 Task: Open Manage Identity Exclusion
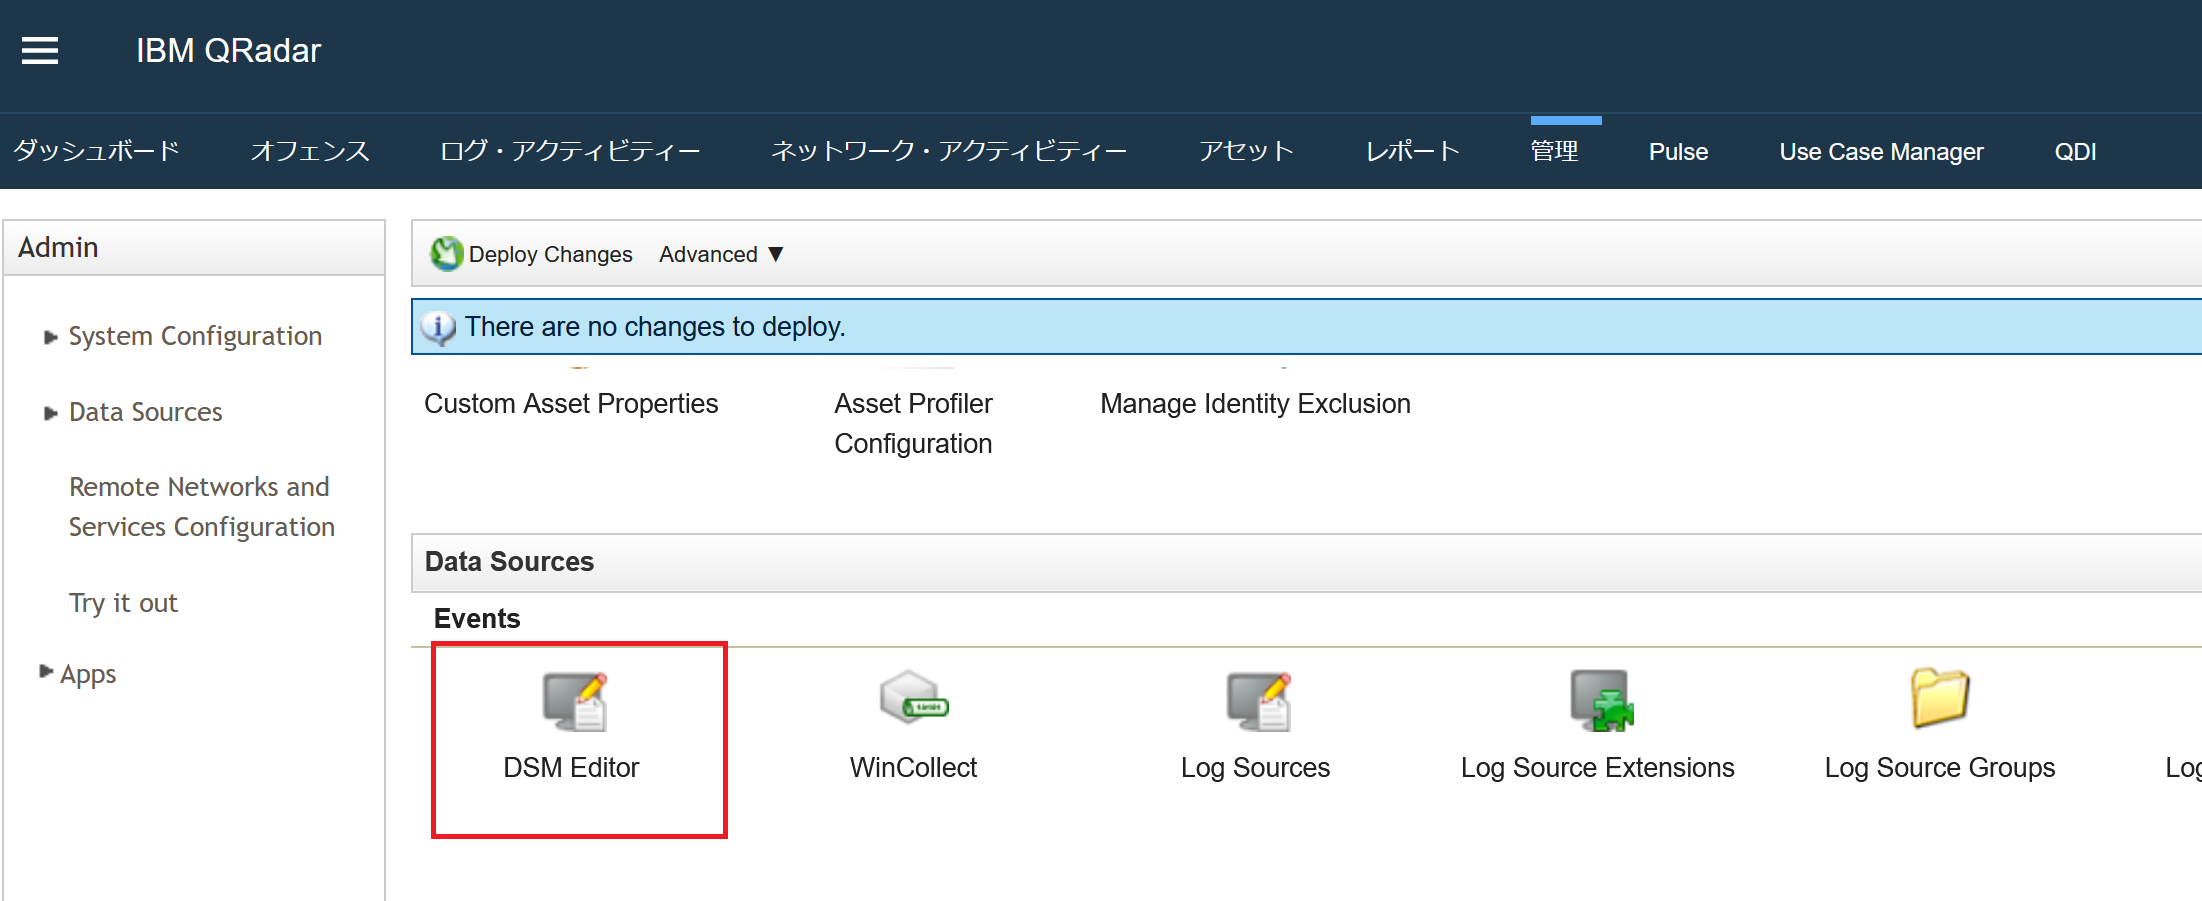(1256, 404)
